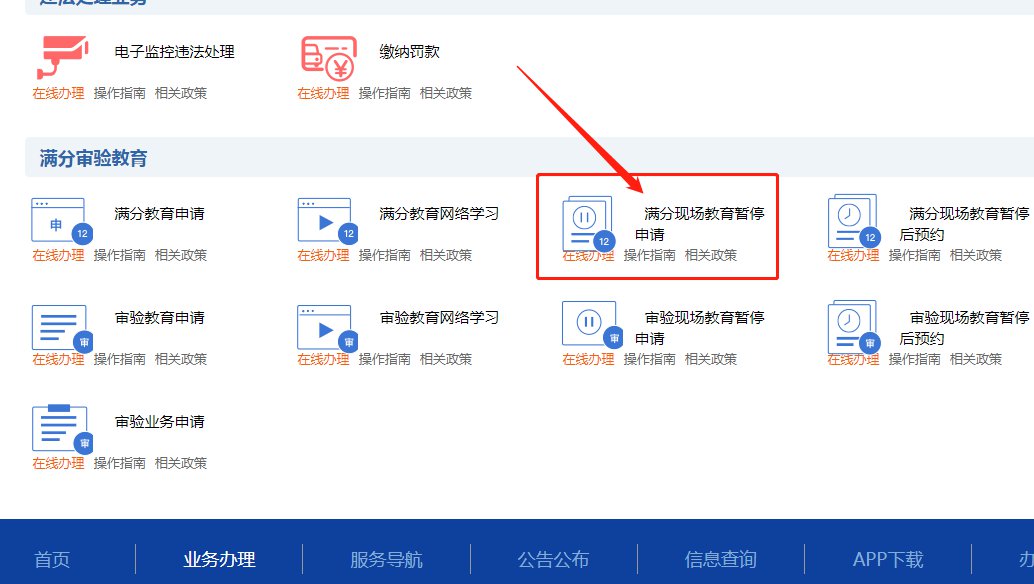Click the 满分现场教育暂停申请 pause icon
Viewport: 1034px width, 584px height.
[x=587, y=222]
